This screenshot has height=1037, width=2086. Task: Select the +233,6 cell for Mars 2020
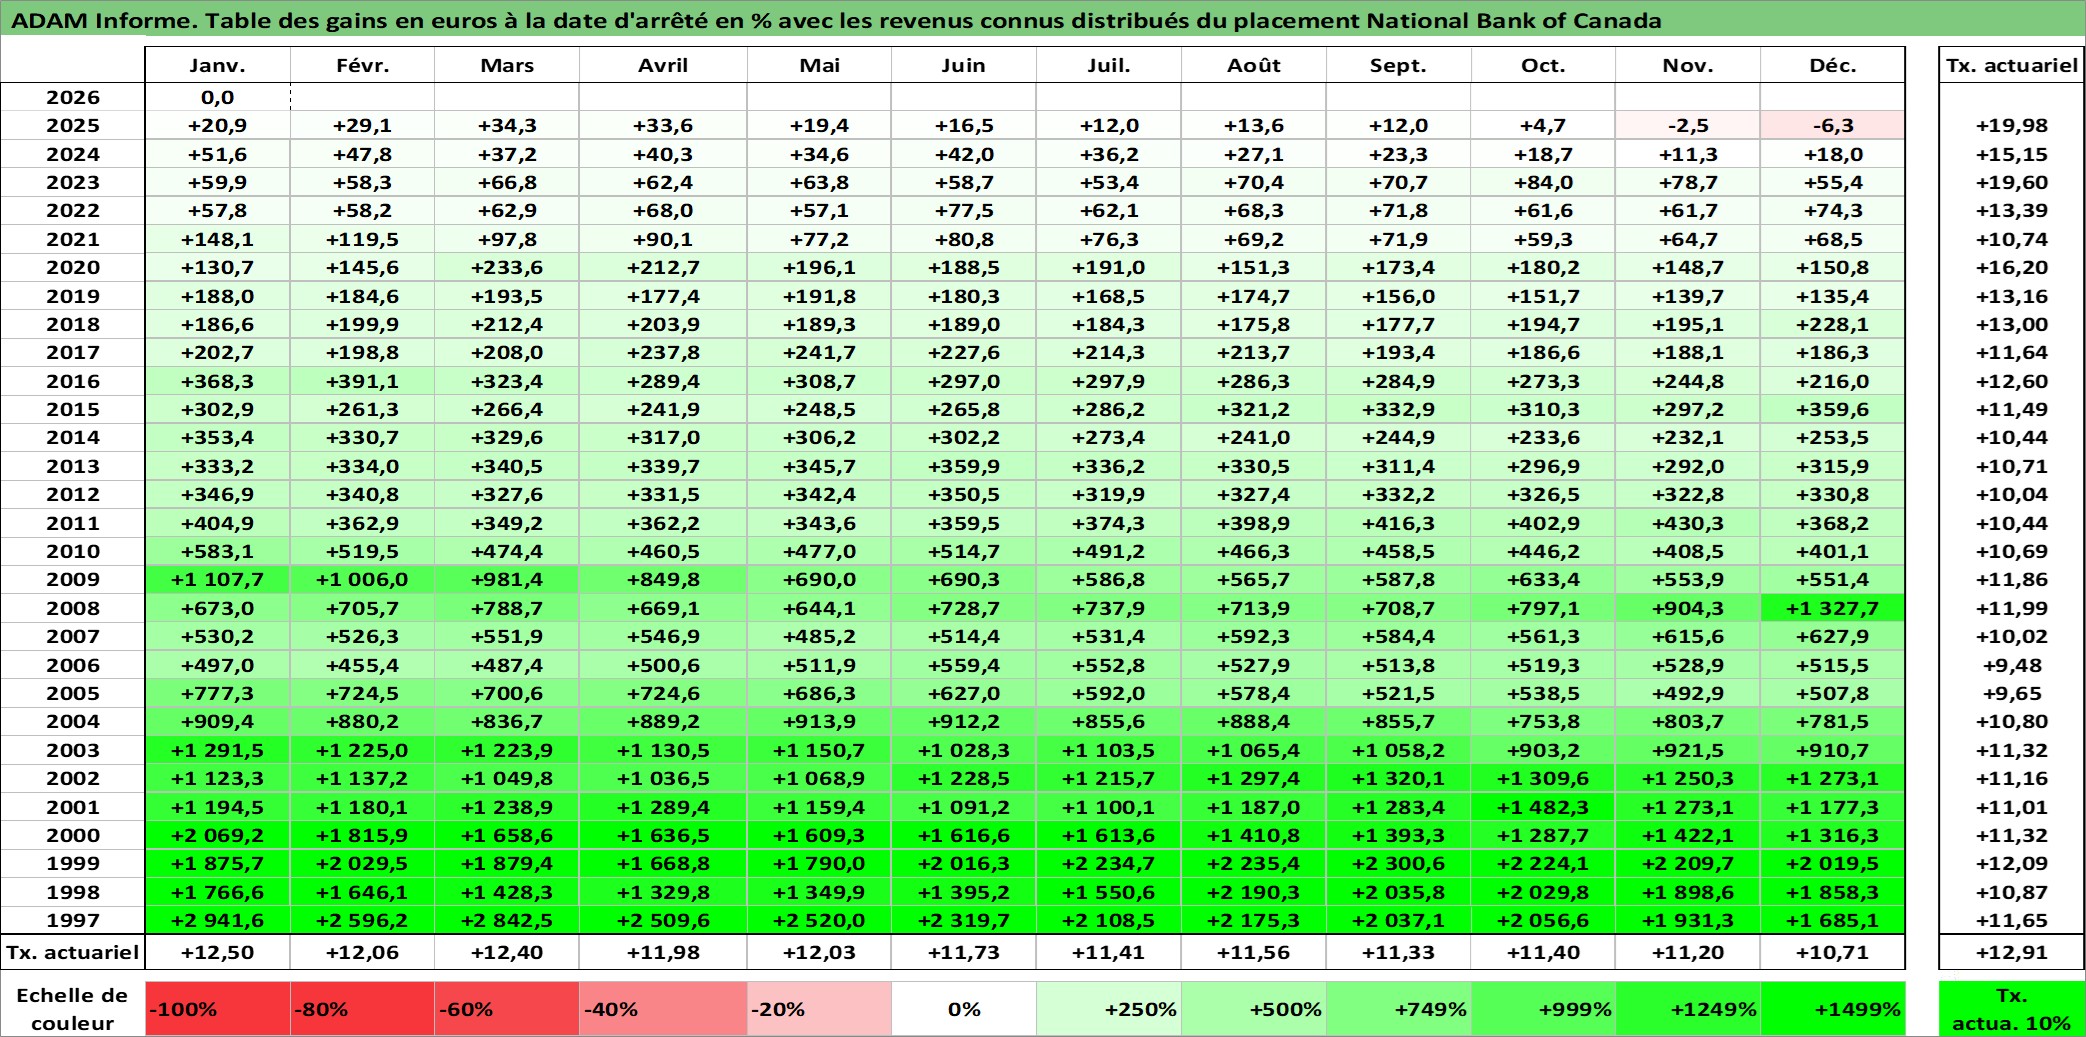click(x=507, y=267)
